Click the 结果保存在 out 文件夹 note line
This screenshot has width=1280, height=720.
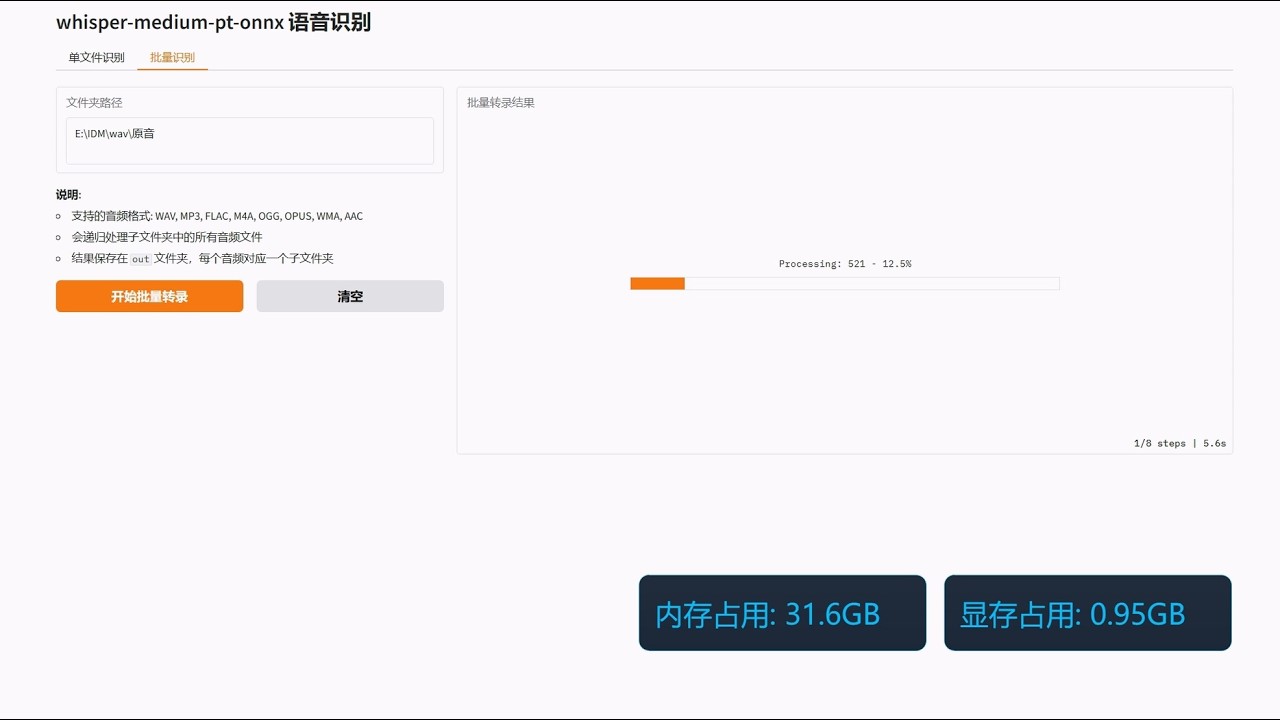[x=202, y=258]
